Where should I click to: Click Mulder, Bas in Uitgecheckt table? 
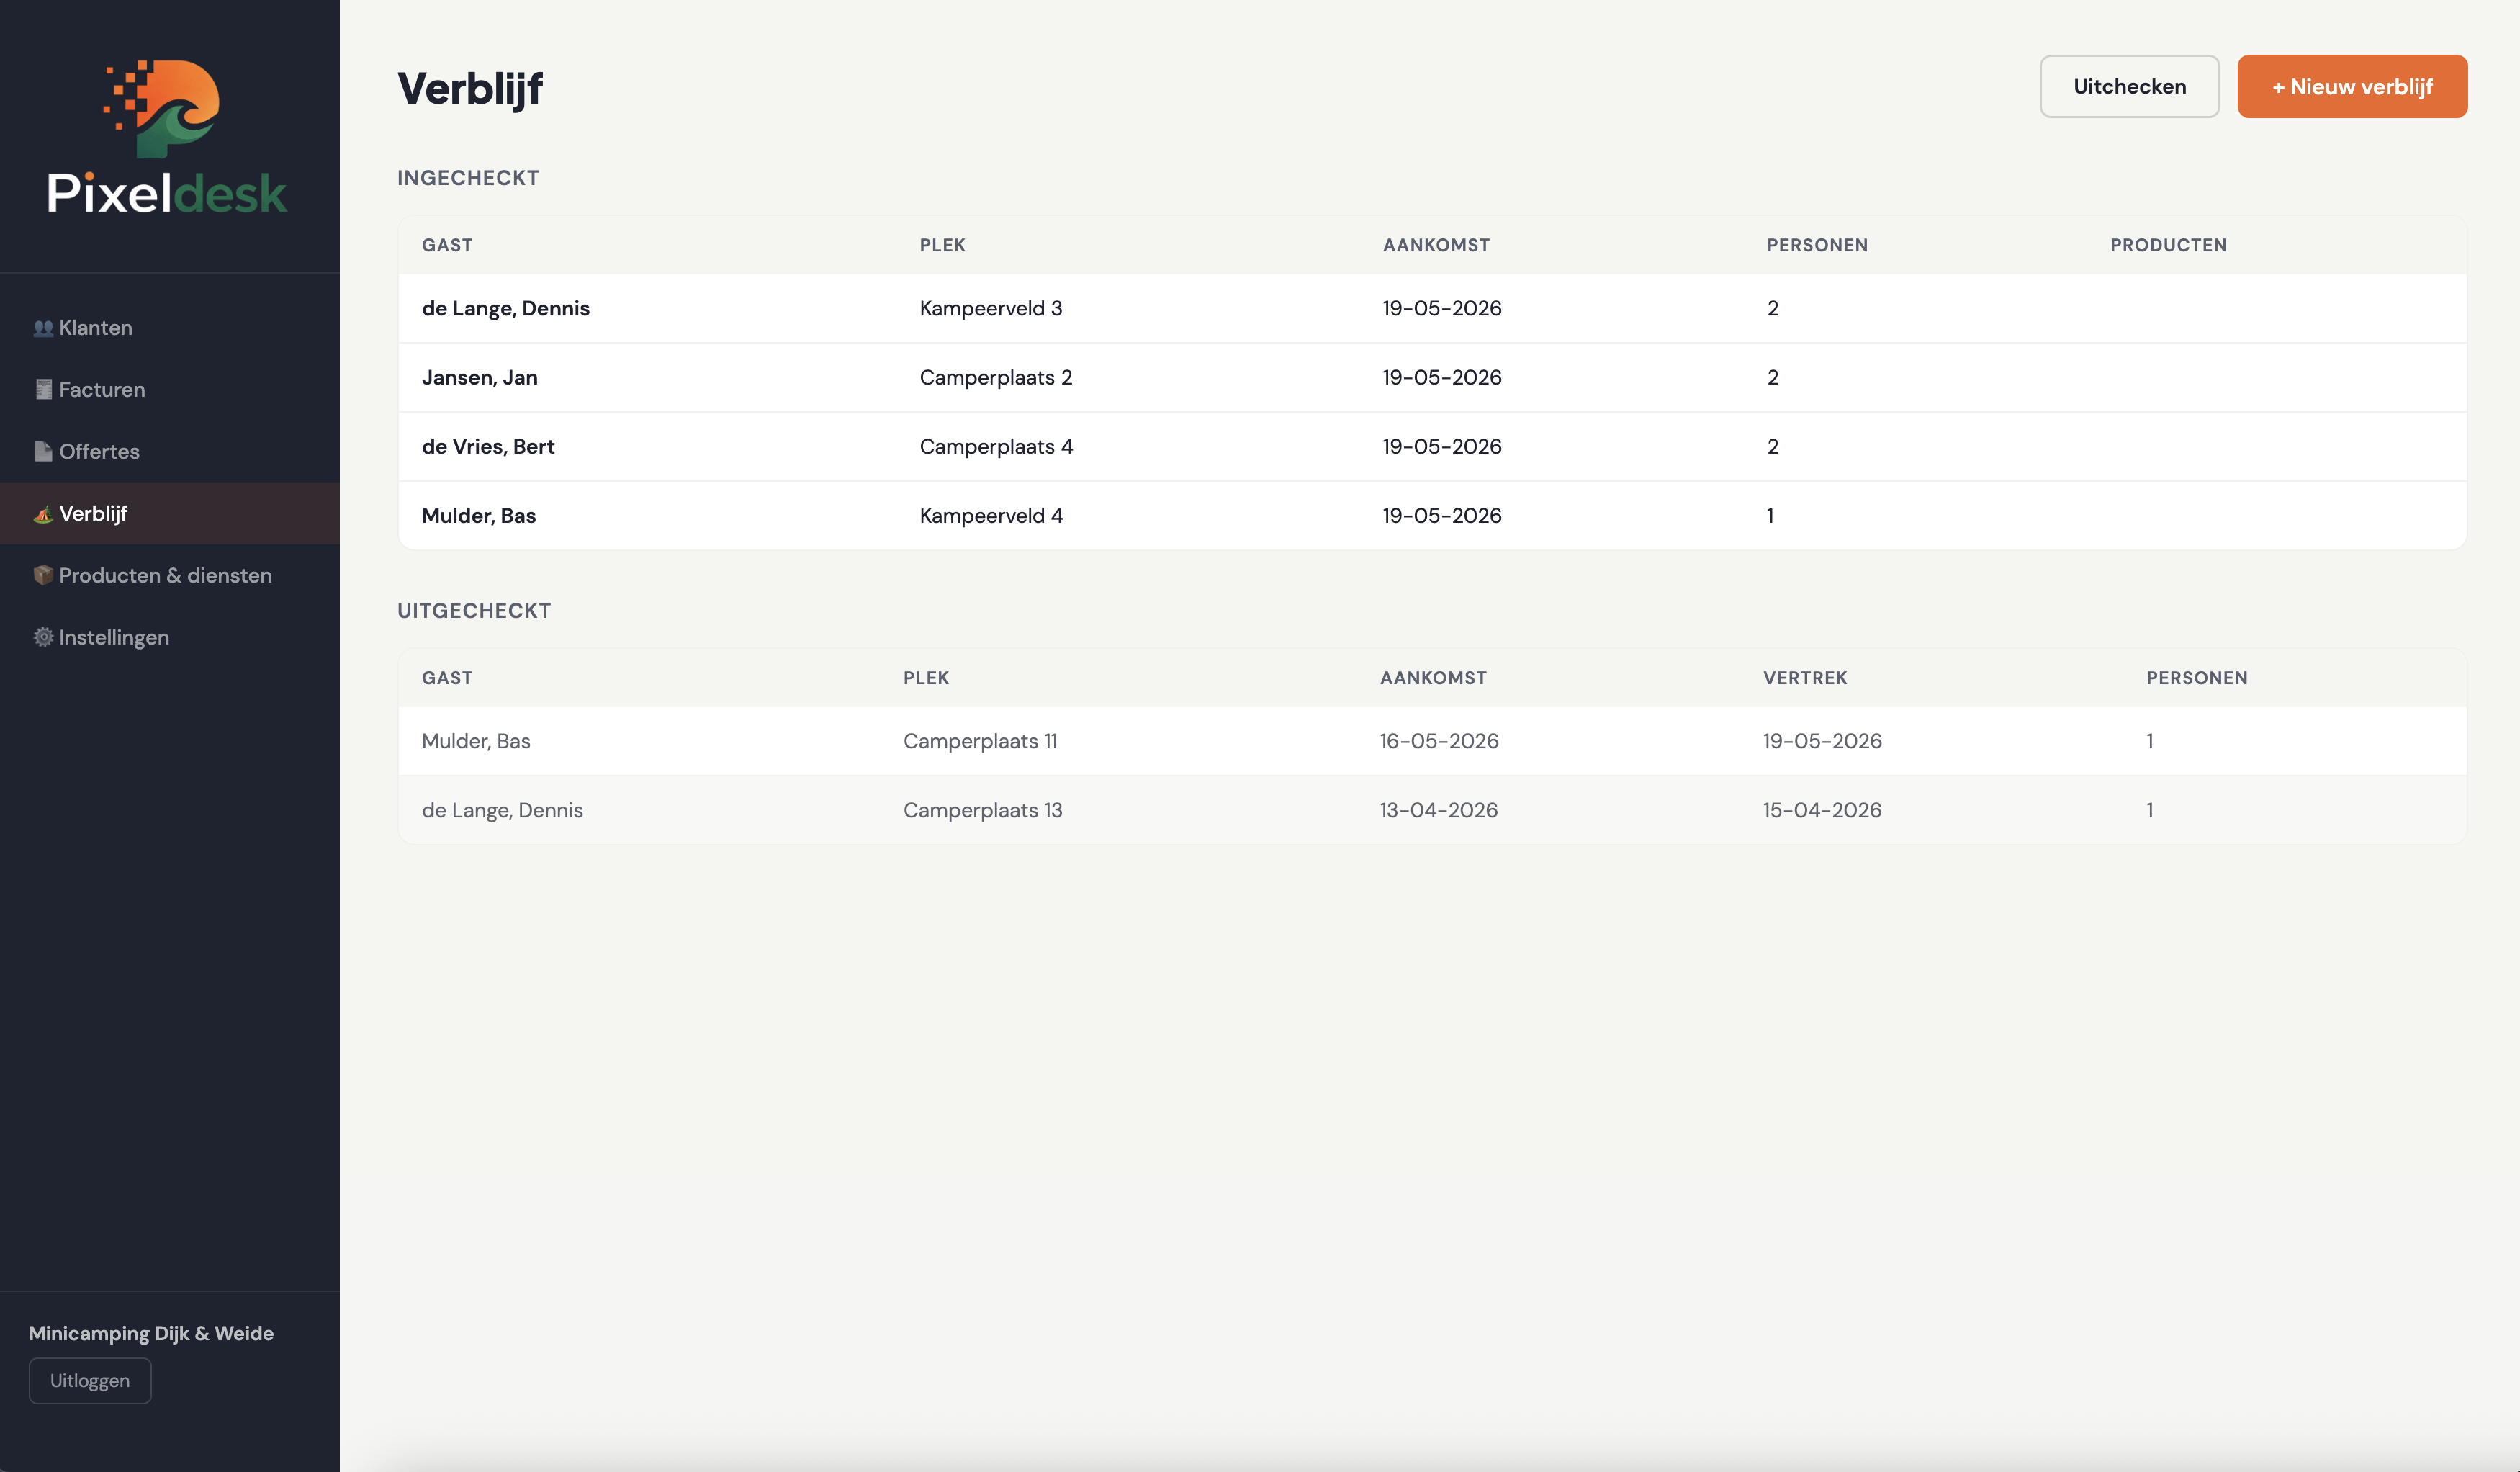pos(476,742)
